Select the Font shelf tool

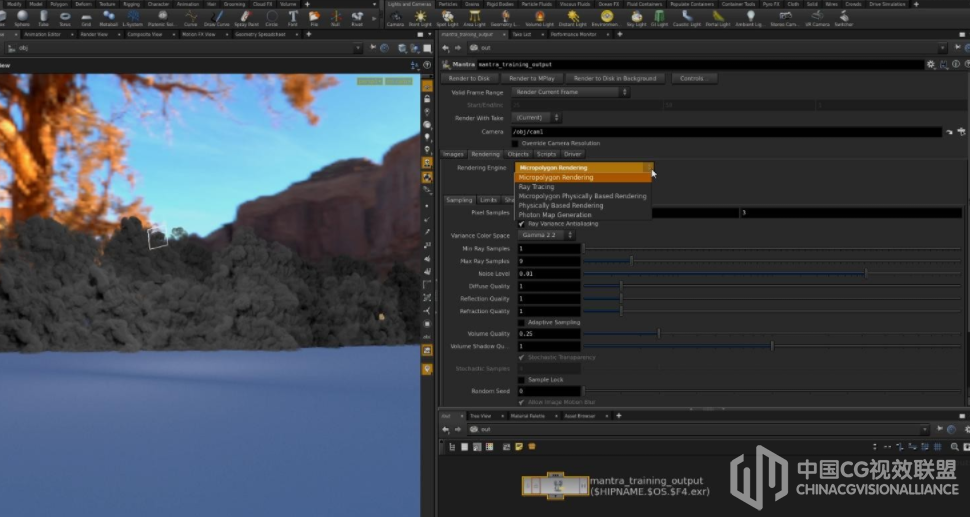(x=293, y=18)
